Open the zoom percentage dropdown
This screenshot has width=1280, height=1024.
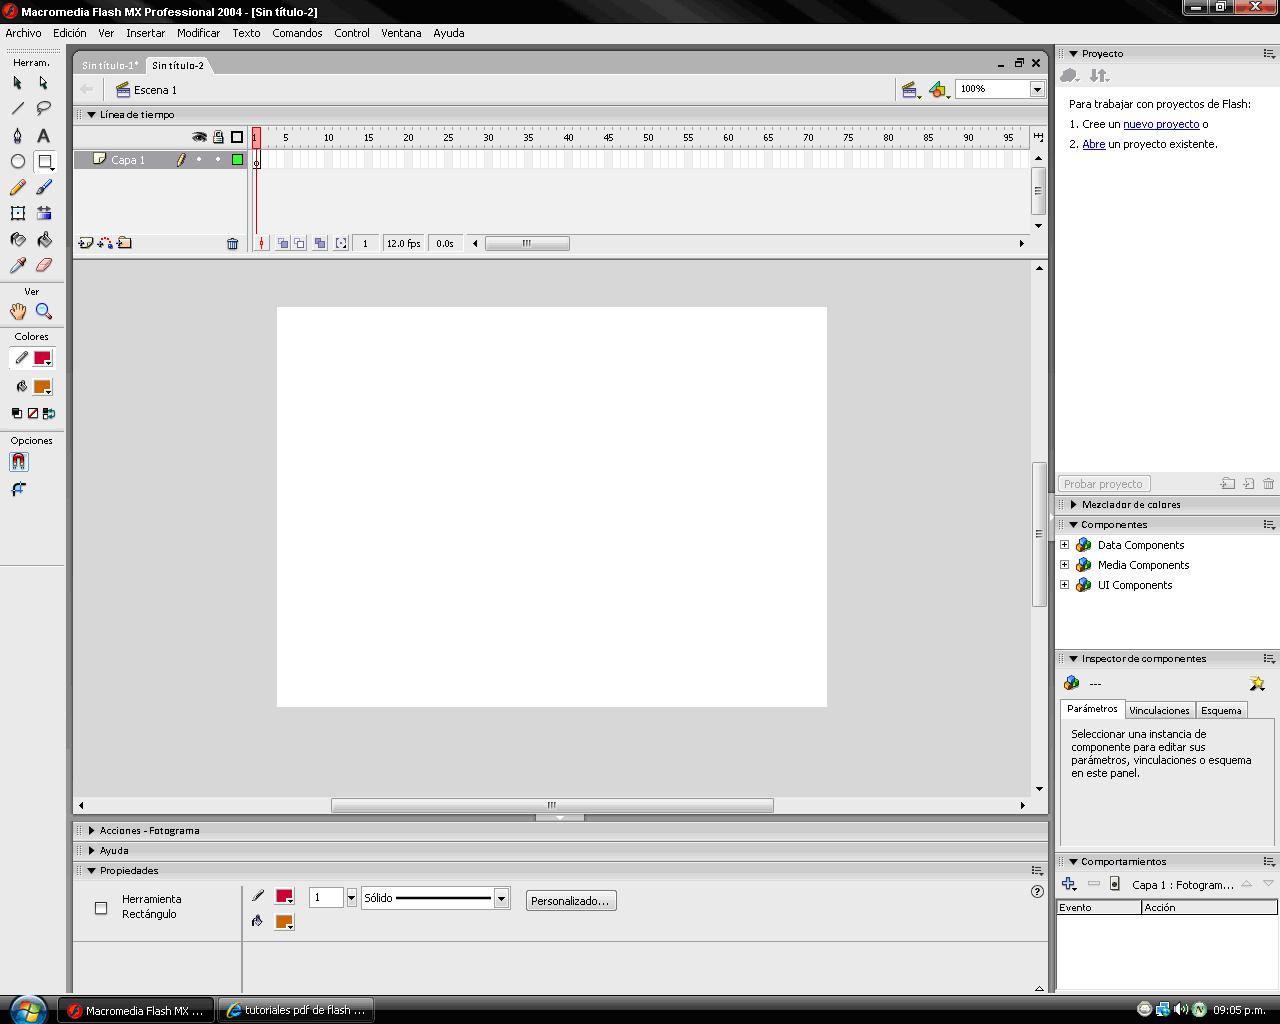coord(1037,89)
